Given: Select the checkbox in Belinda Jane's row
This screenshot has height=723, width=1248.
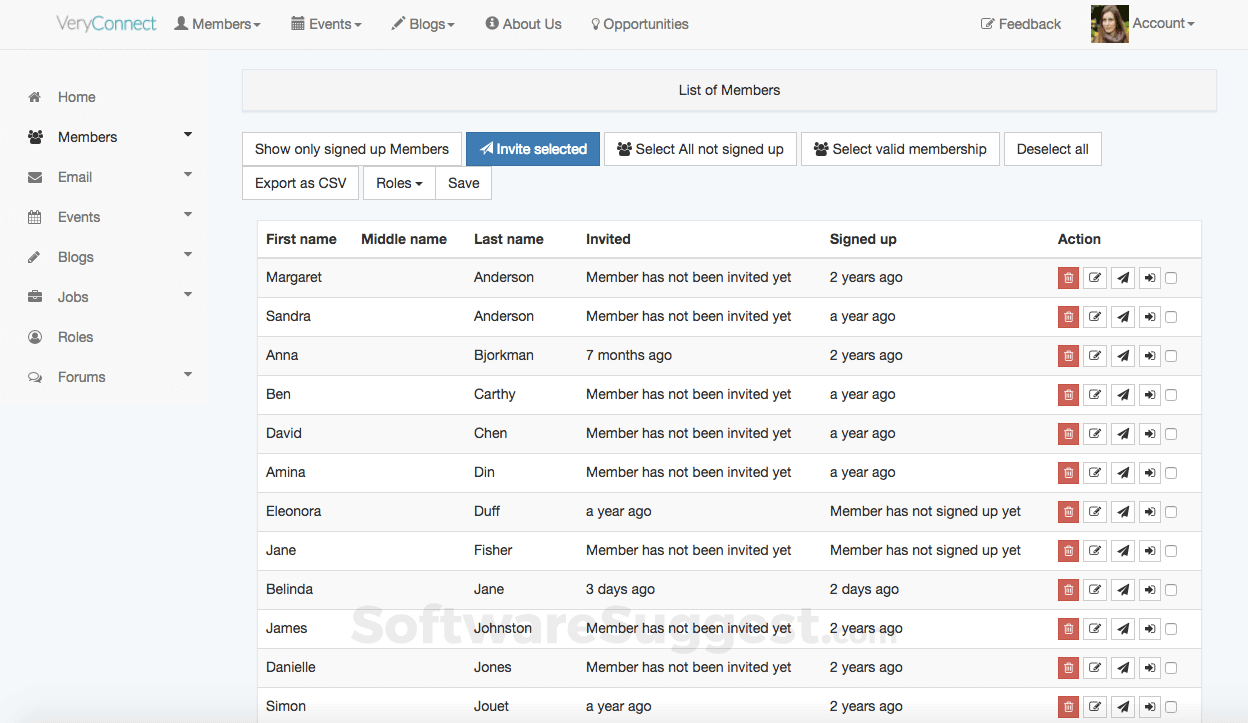Looking at the screenshot, I should pyautogui.click(x=1171, y=590).
